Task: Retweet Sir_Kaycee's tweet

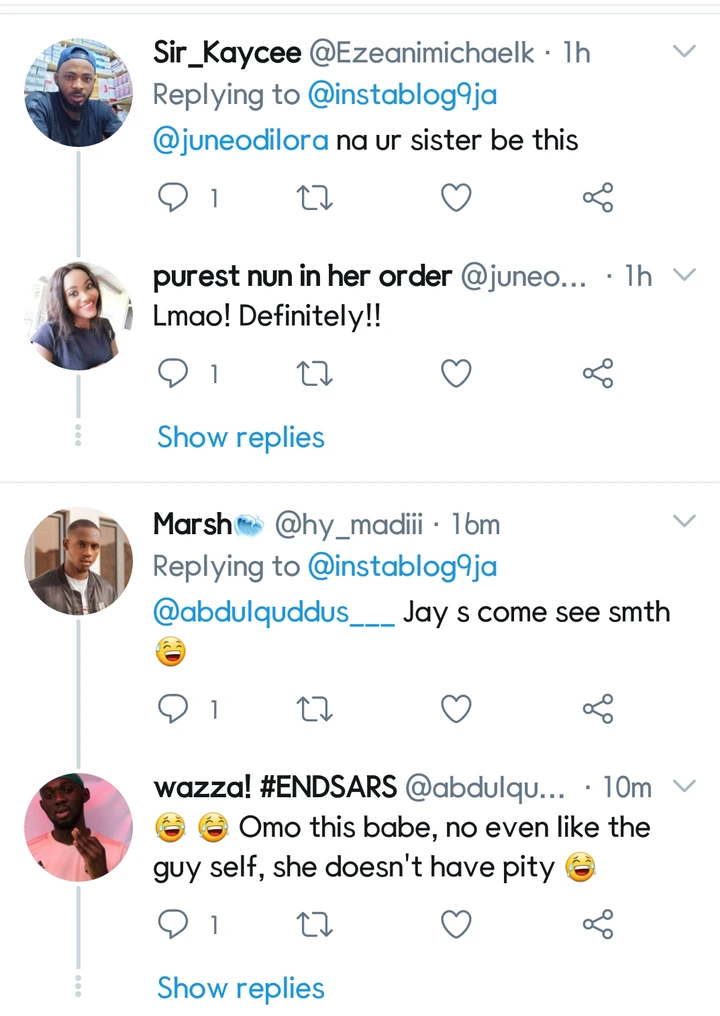Action: point(316,199)
